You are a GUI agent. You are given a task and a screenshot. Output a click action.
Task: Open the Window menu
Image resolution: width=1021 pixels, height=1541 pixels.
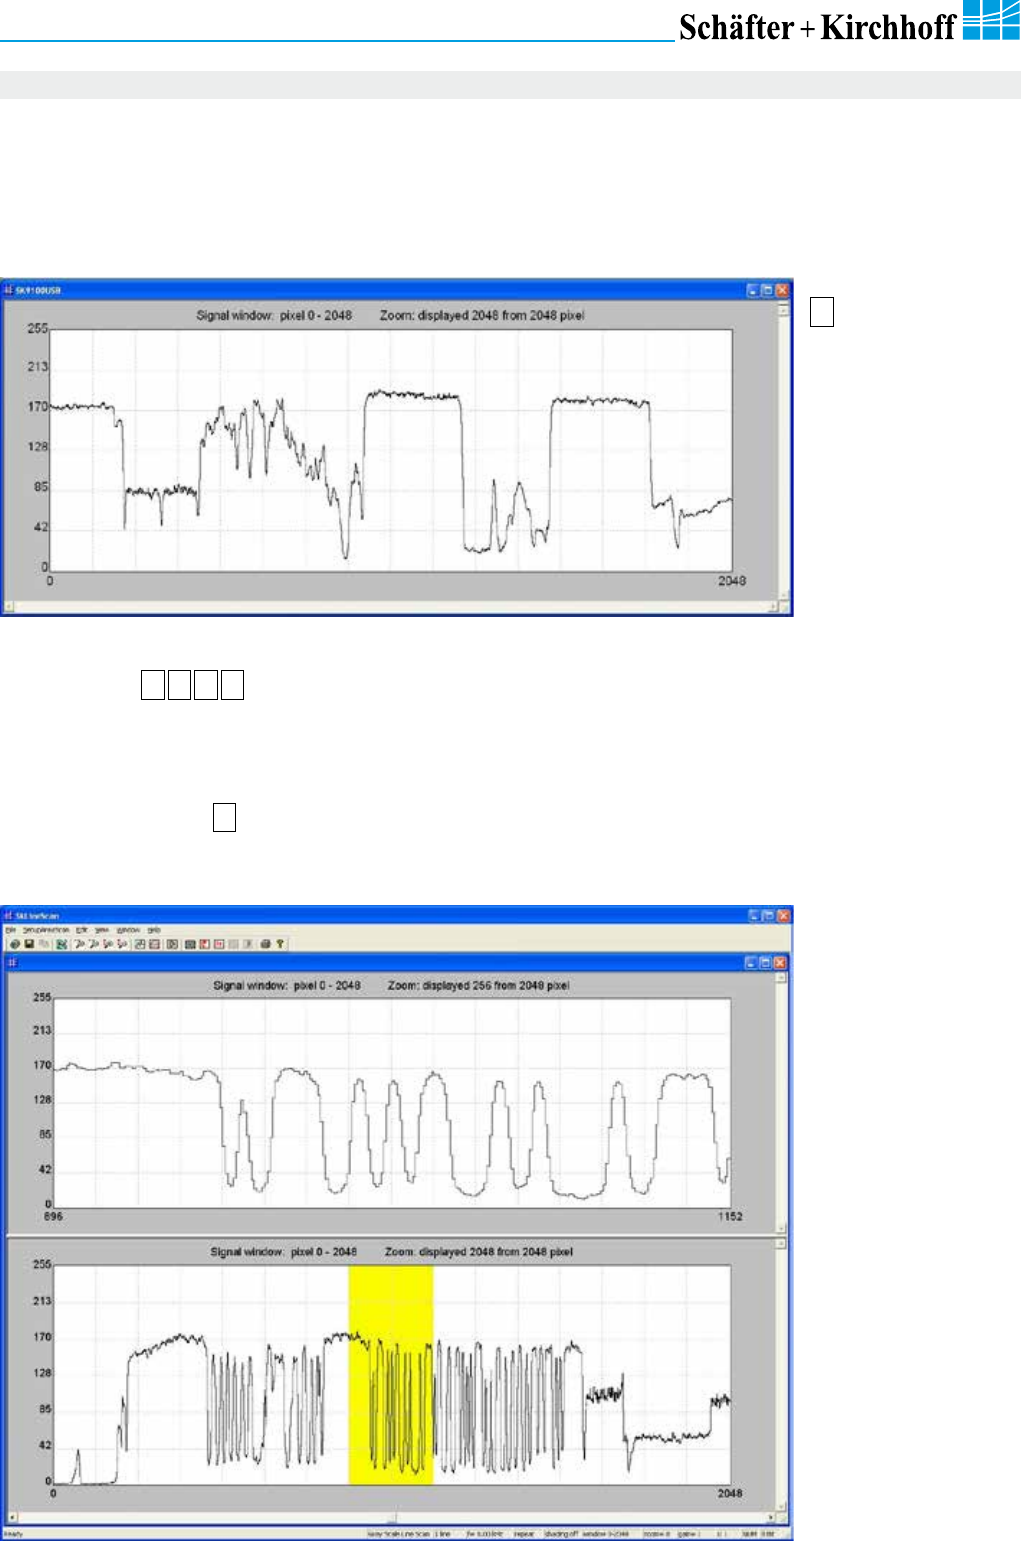(x=129, y=930)
